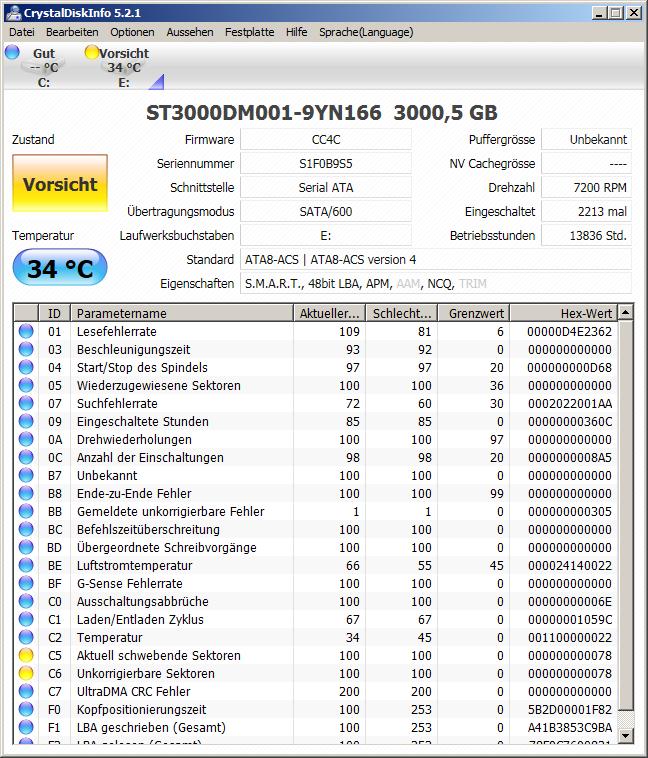Click the Aktueller... column header
Screen dimensions: 648x758
pyautogui.click(x=329, y=313)
